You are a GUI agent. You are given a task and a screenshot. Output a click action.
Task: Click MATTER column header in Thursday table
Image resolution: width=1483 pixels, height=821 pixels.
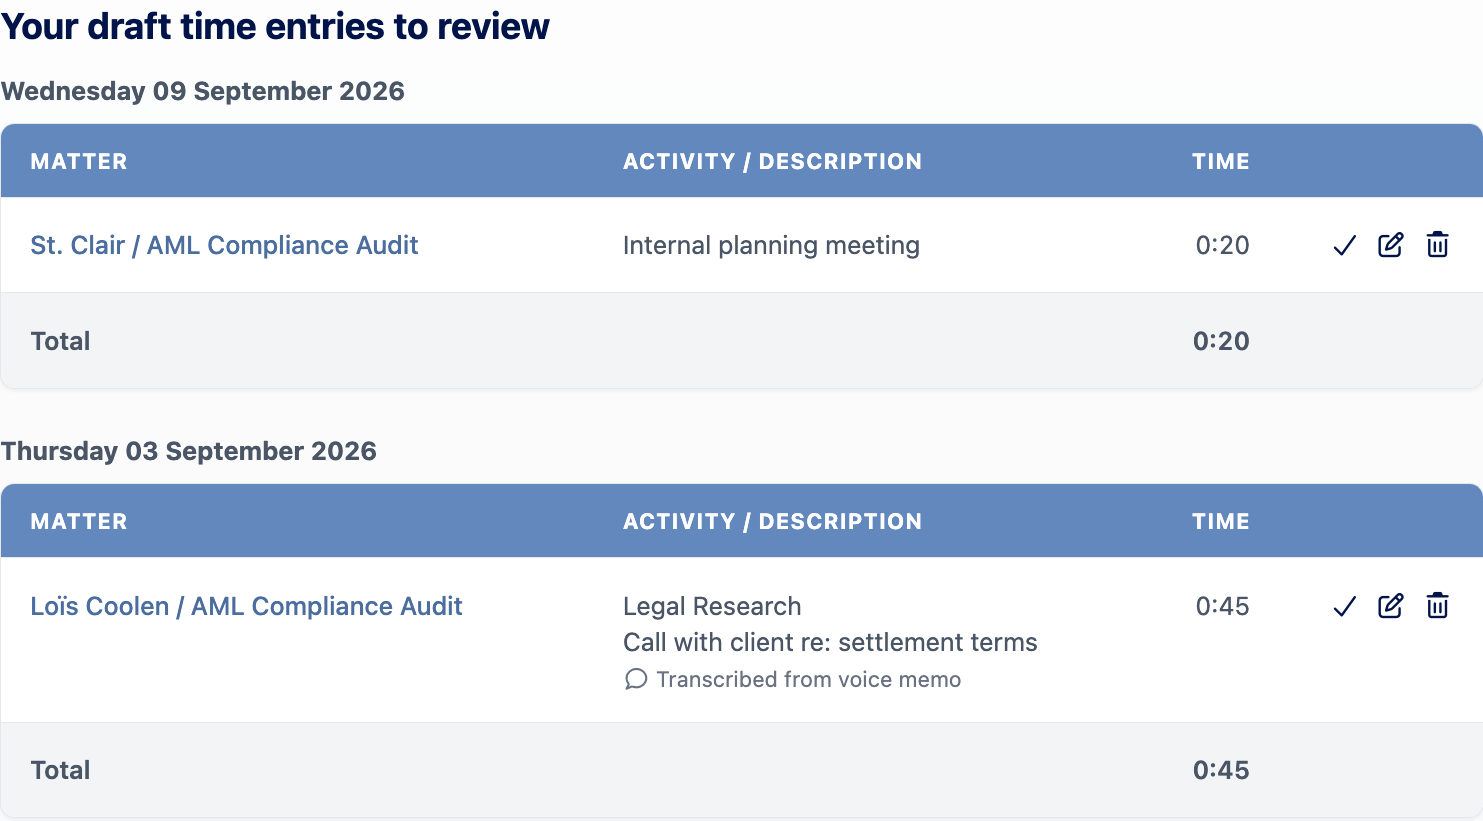tap(79, 521)
